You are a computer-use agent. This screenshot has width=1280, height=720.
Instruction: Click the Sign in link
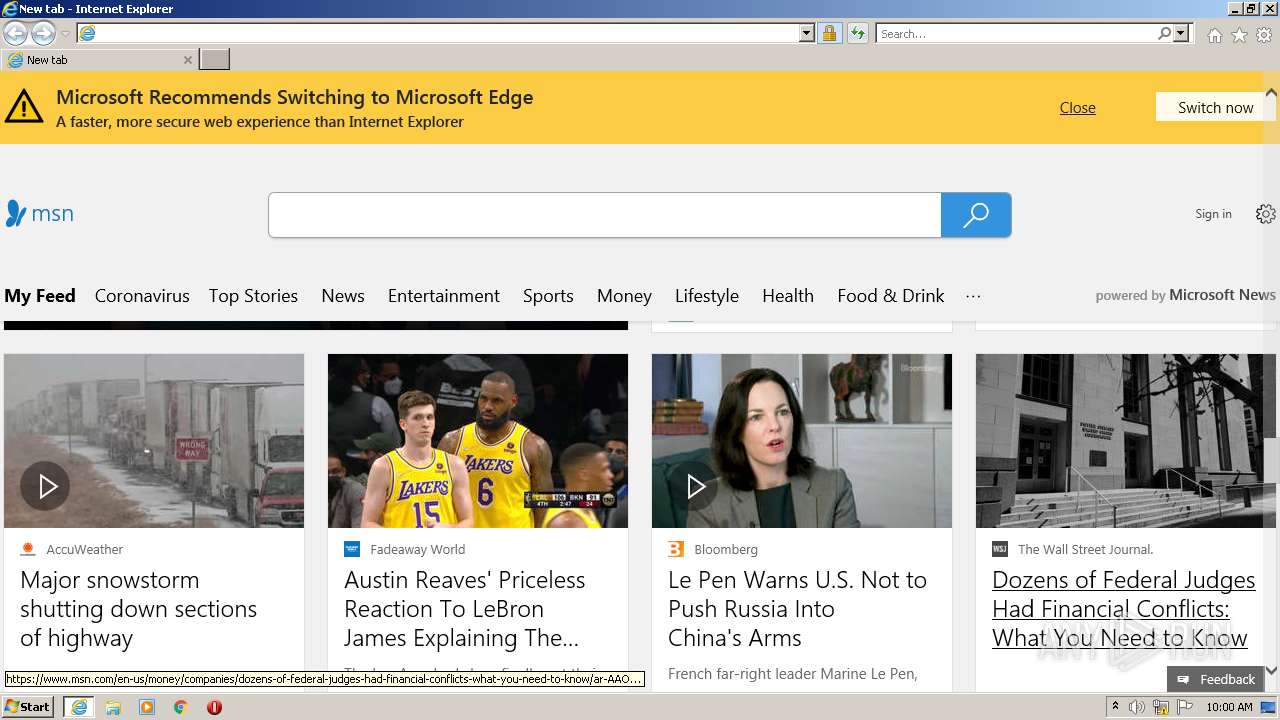[1213, 214]
